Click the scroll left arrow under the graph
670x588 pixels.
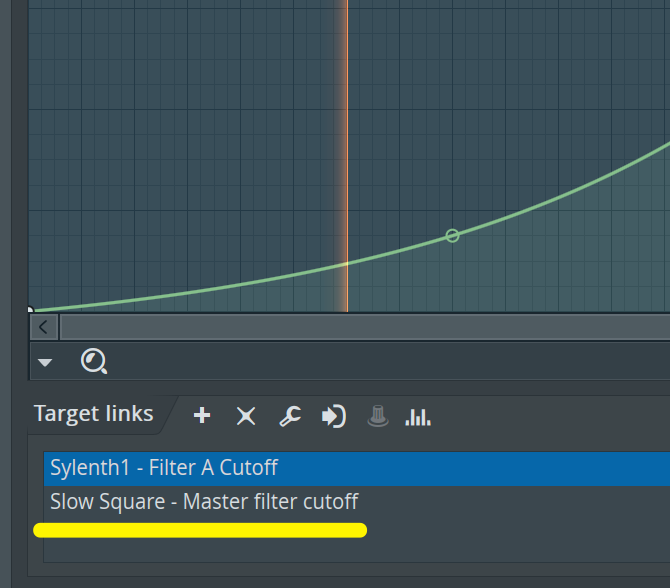pyautogui.click(x=44, y=327)
